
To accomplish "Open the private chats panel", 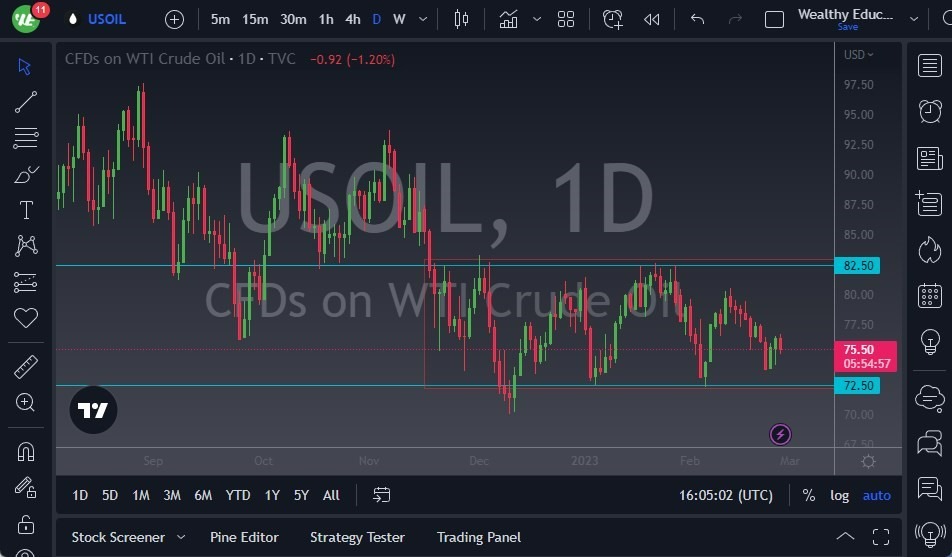I will [x=930, y=443].
